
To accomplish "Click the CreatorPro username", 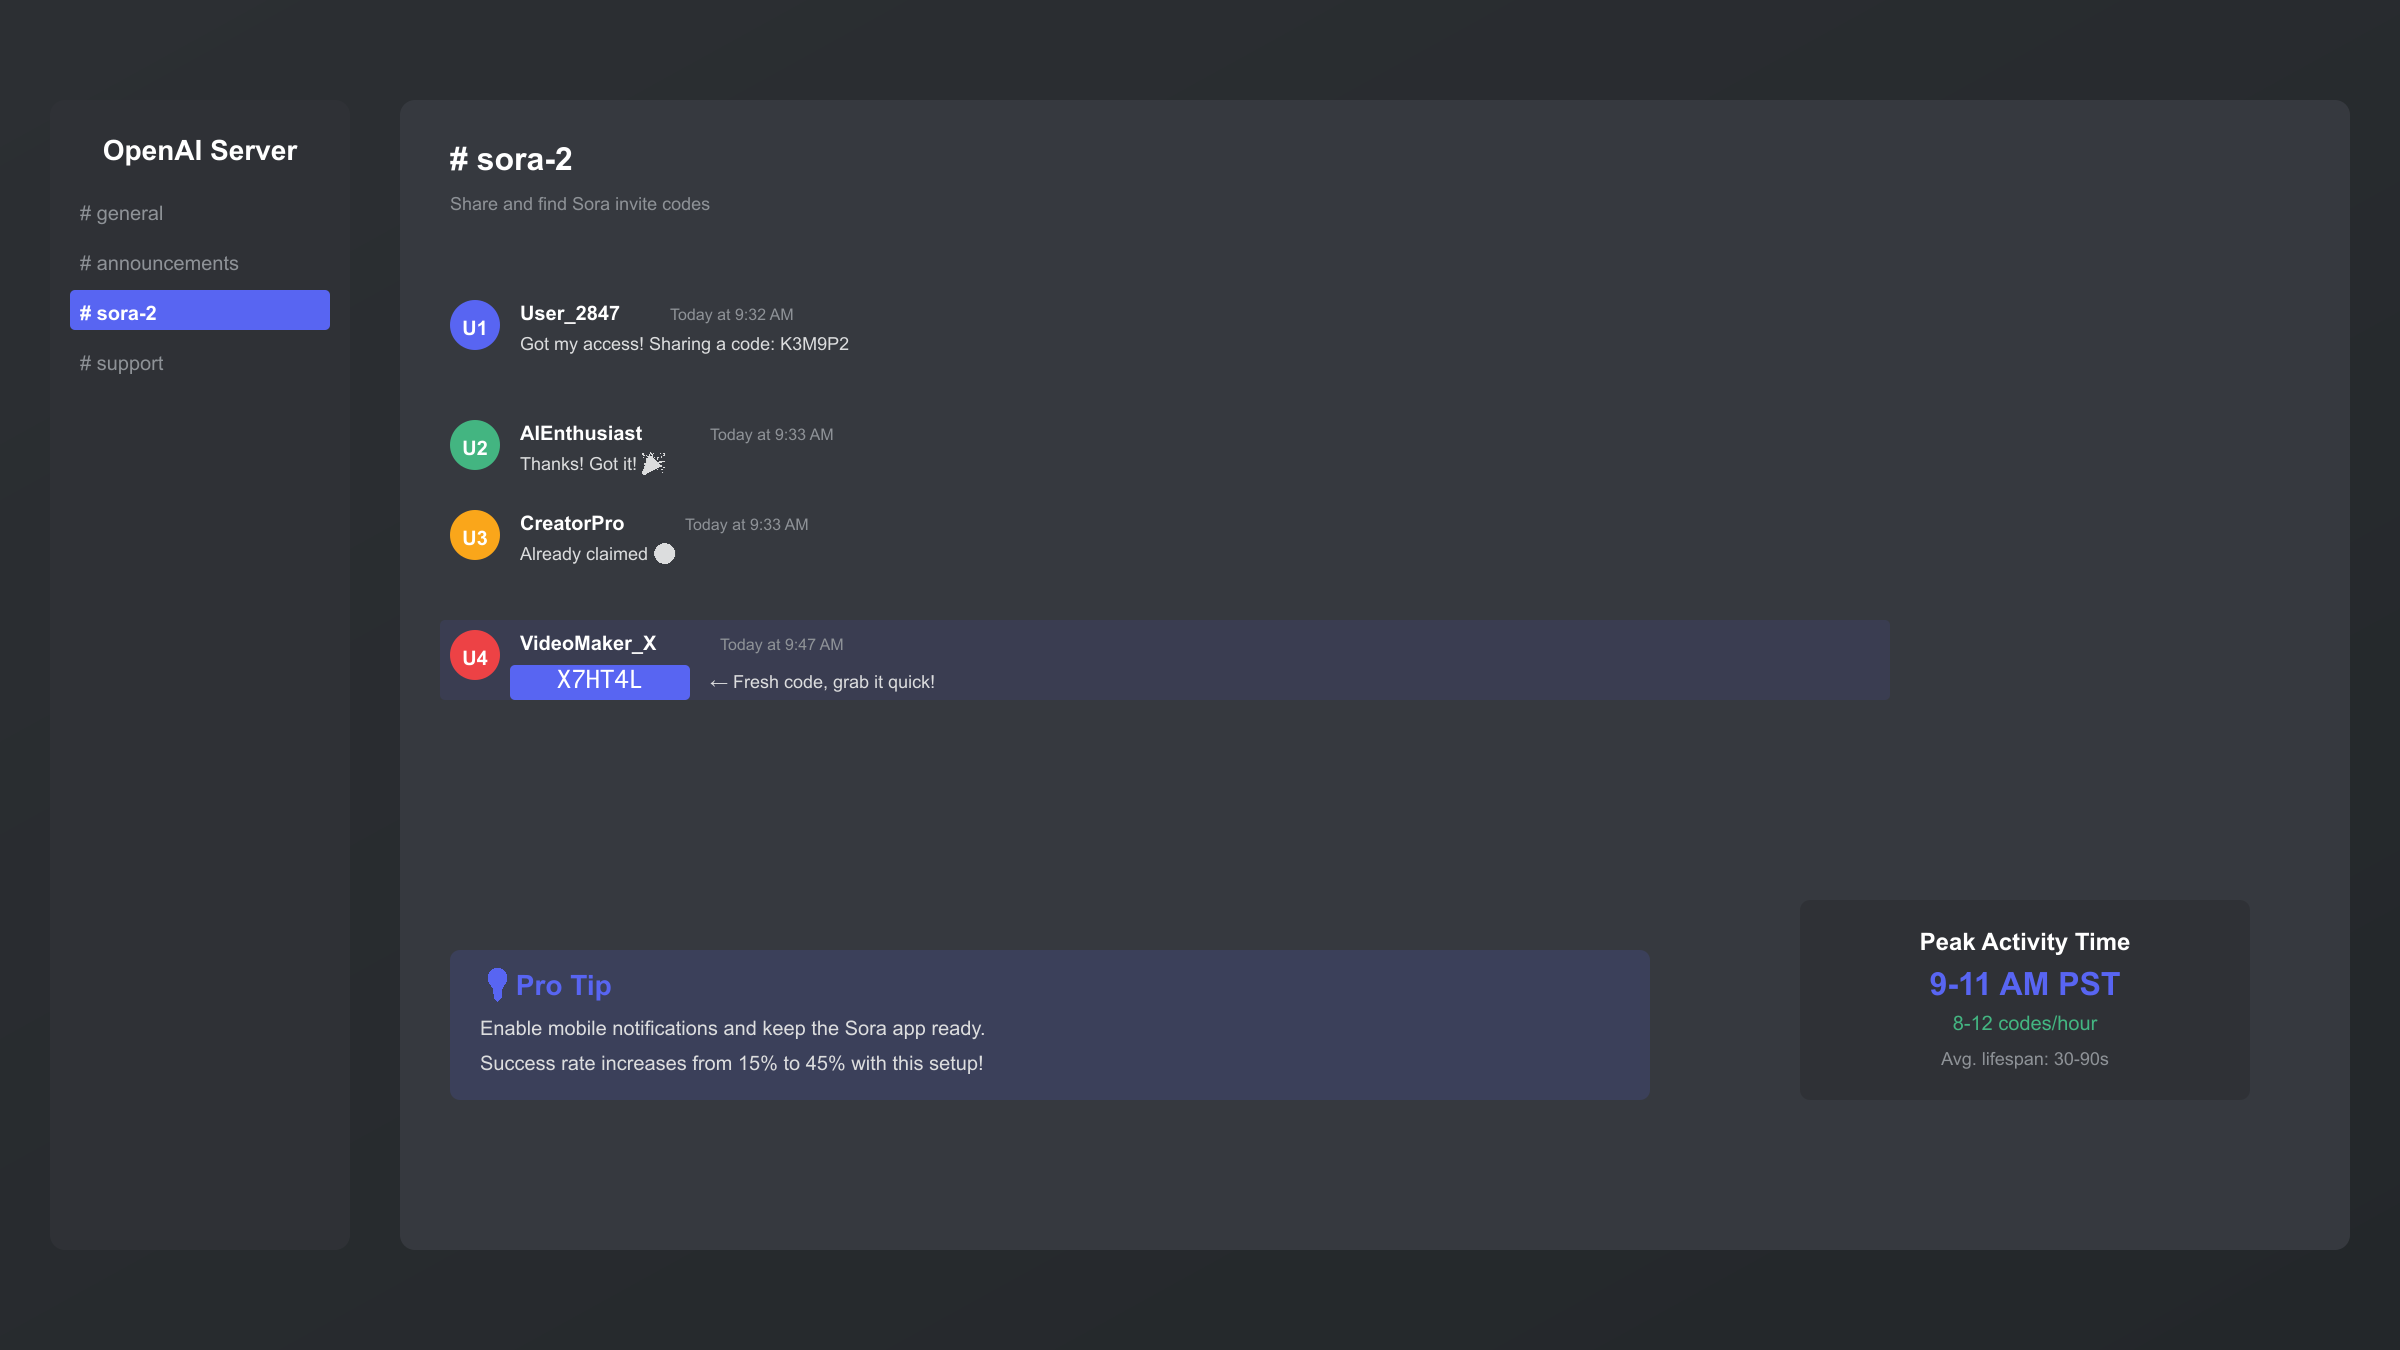I will 572,523.
